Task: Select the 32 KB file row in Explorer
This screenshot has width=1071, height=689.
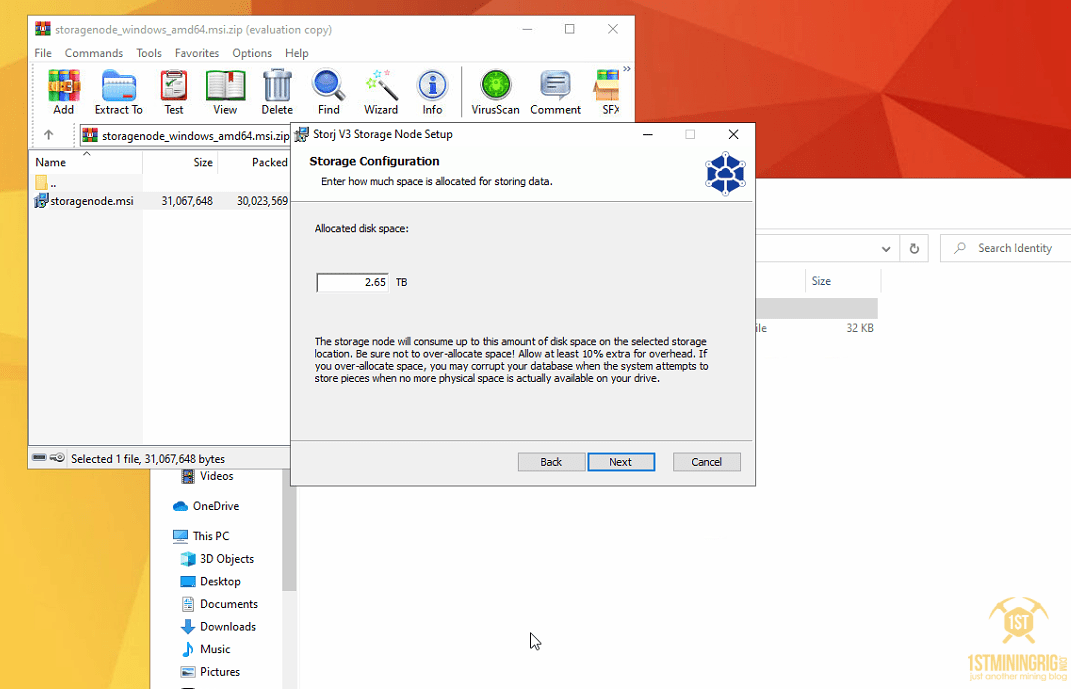Action: point(816,328)
